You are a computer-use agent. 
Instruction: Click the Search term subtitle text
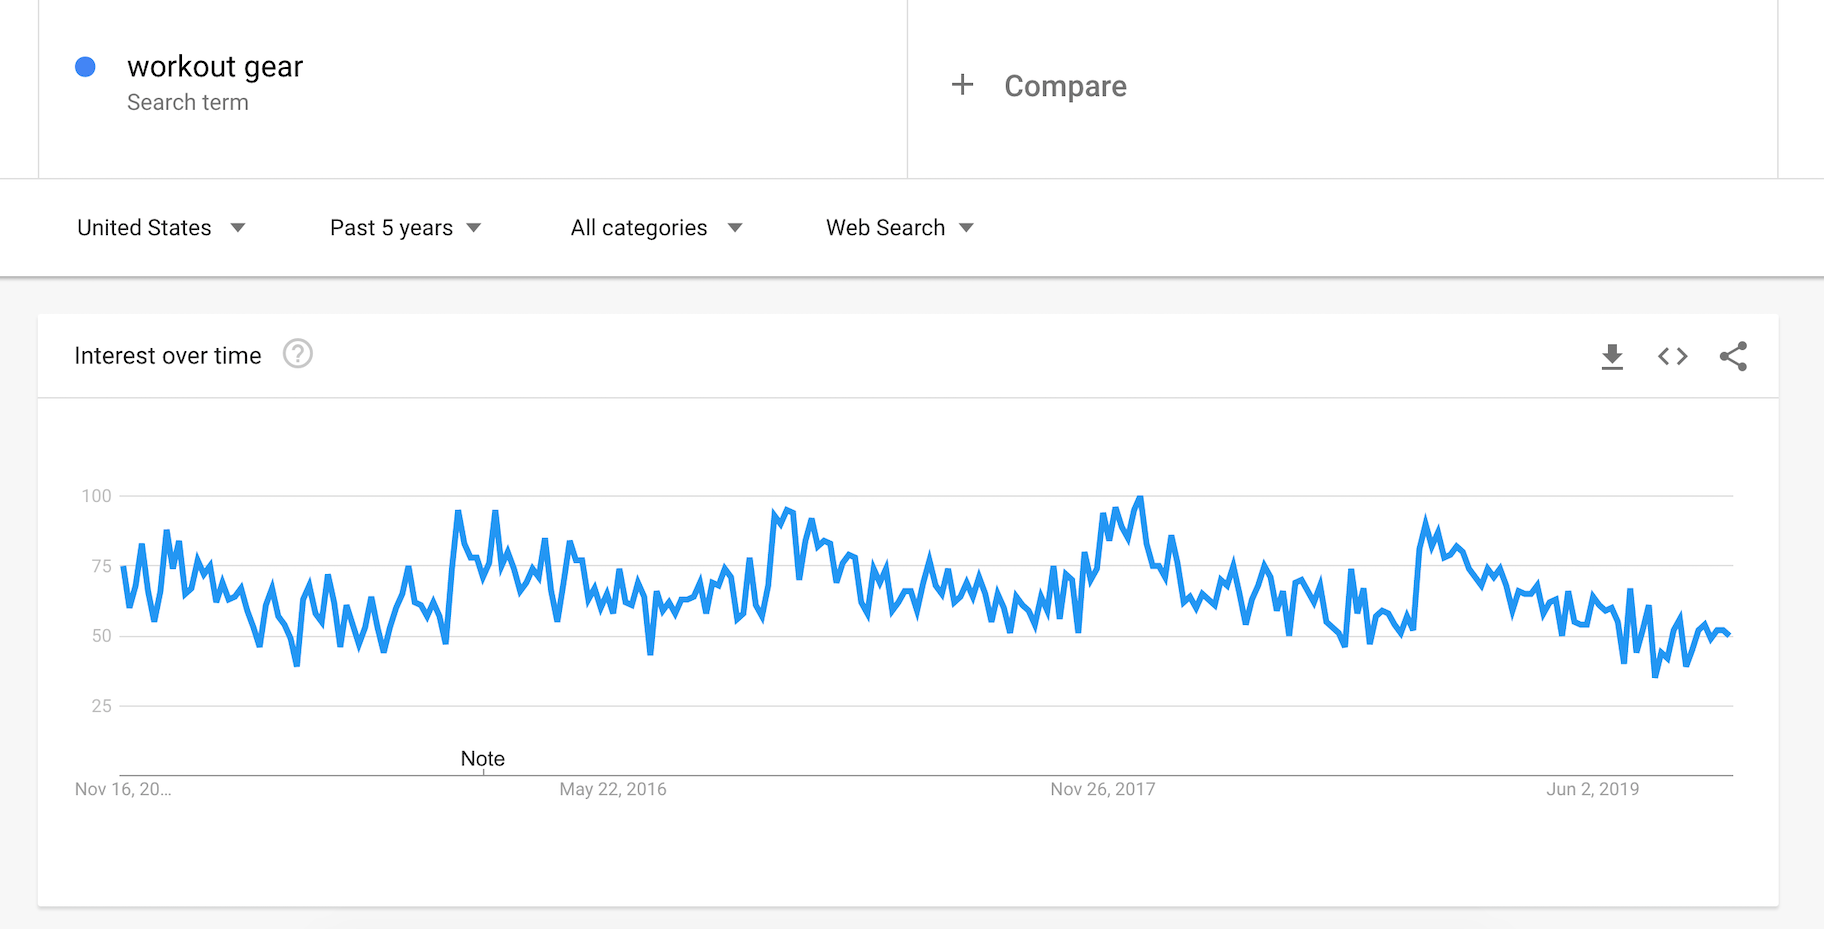188,102
